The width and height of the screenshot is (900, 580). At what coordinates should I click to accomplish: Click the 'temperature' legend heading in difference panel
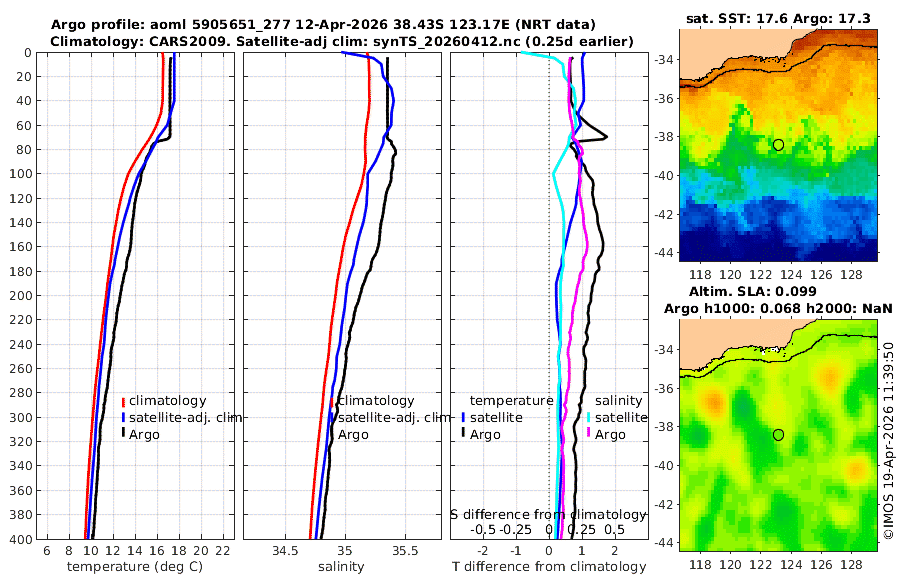(x=511, y=400)
